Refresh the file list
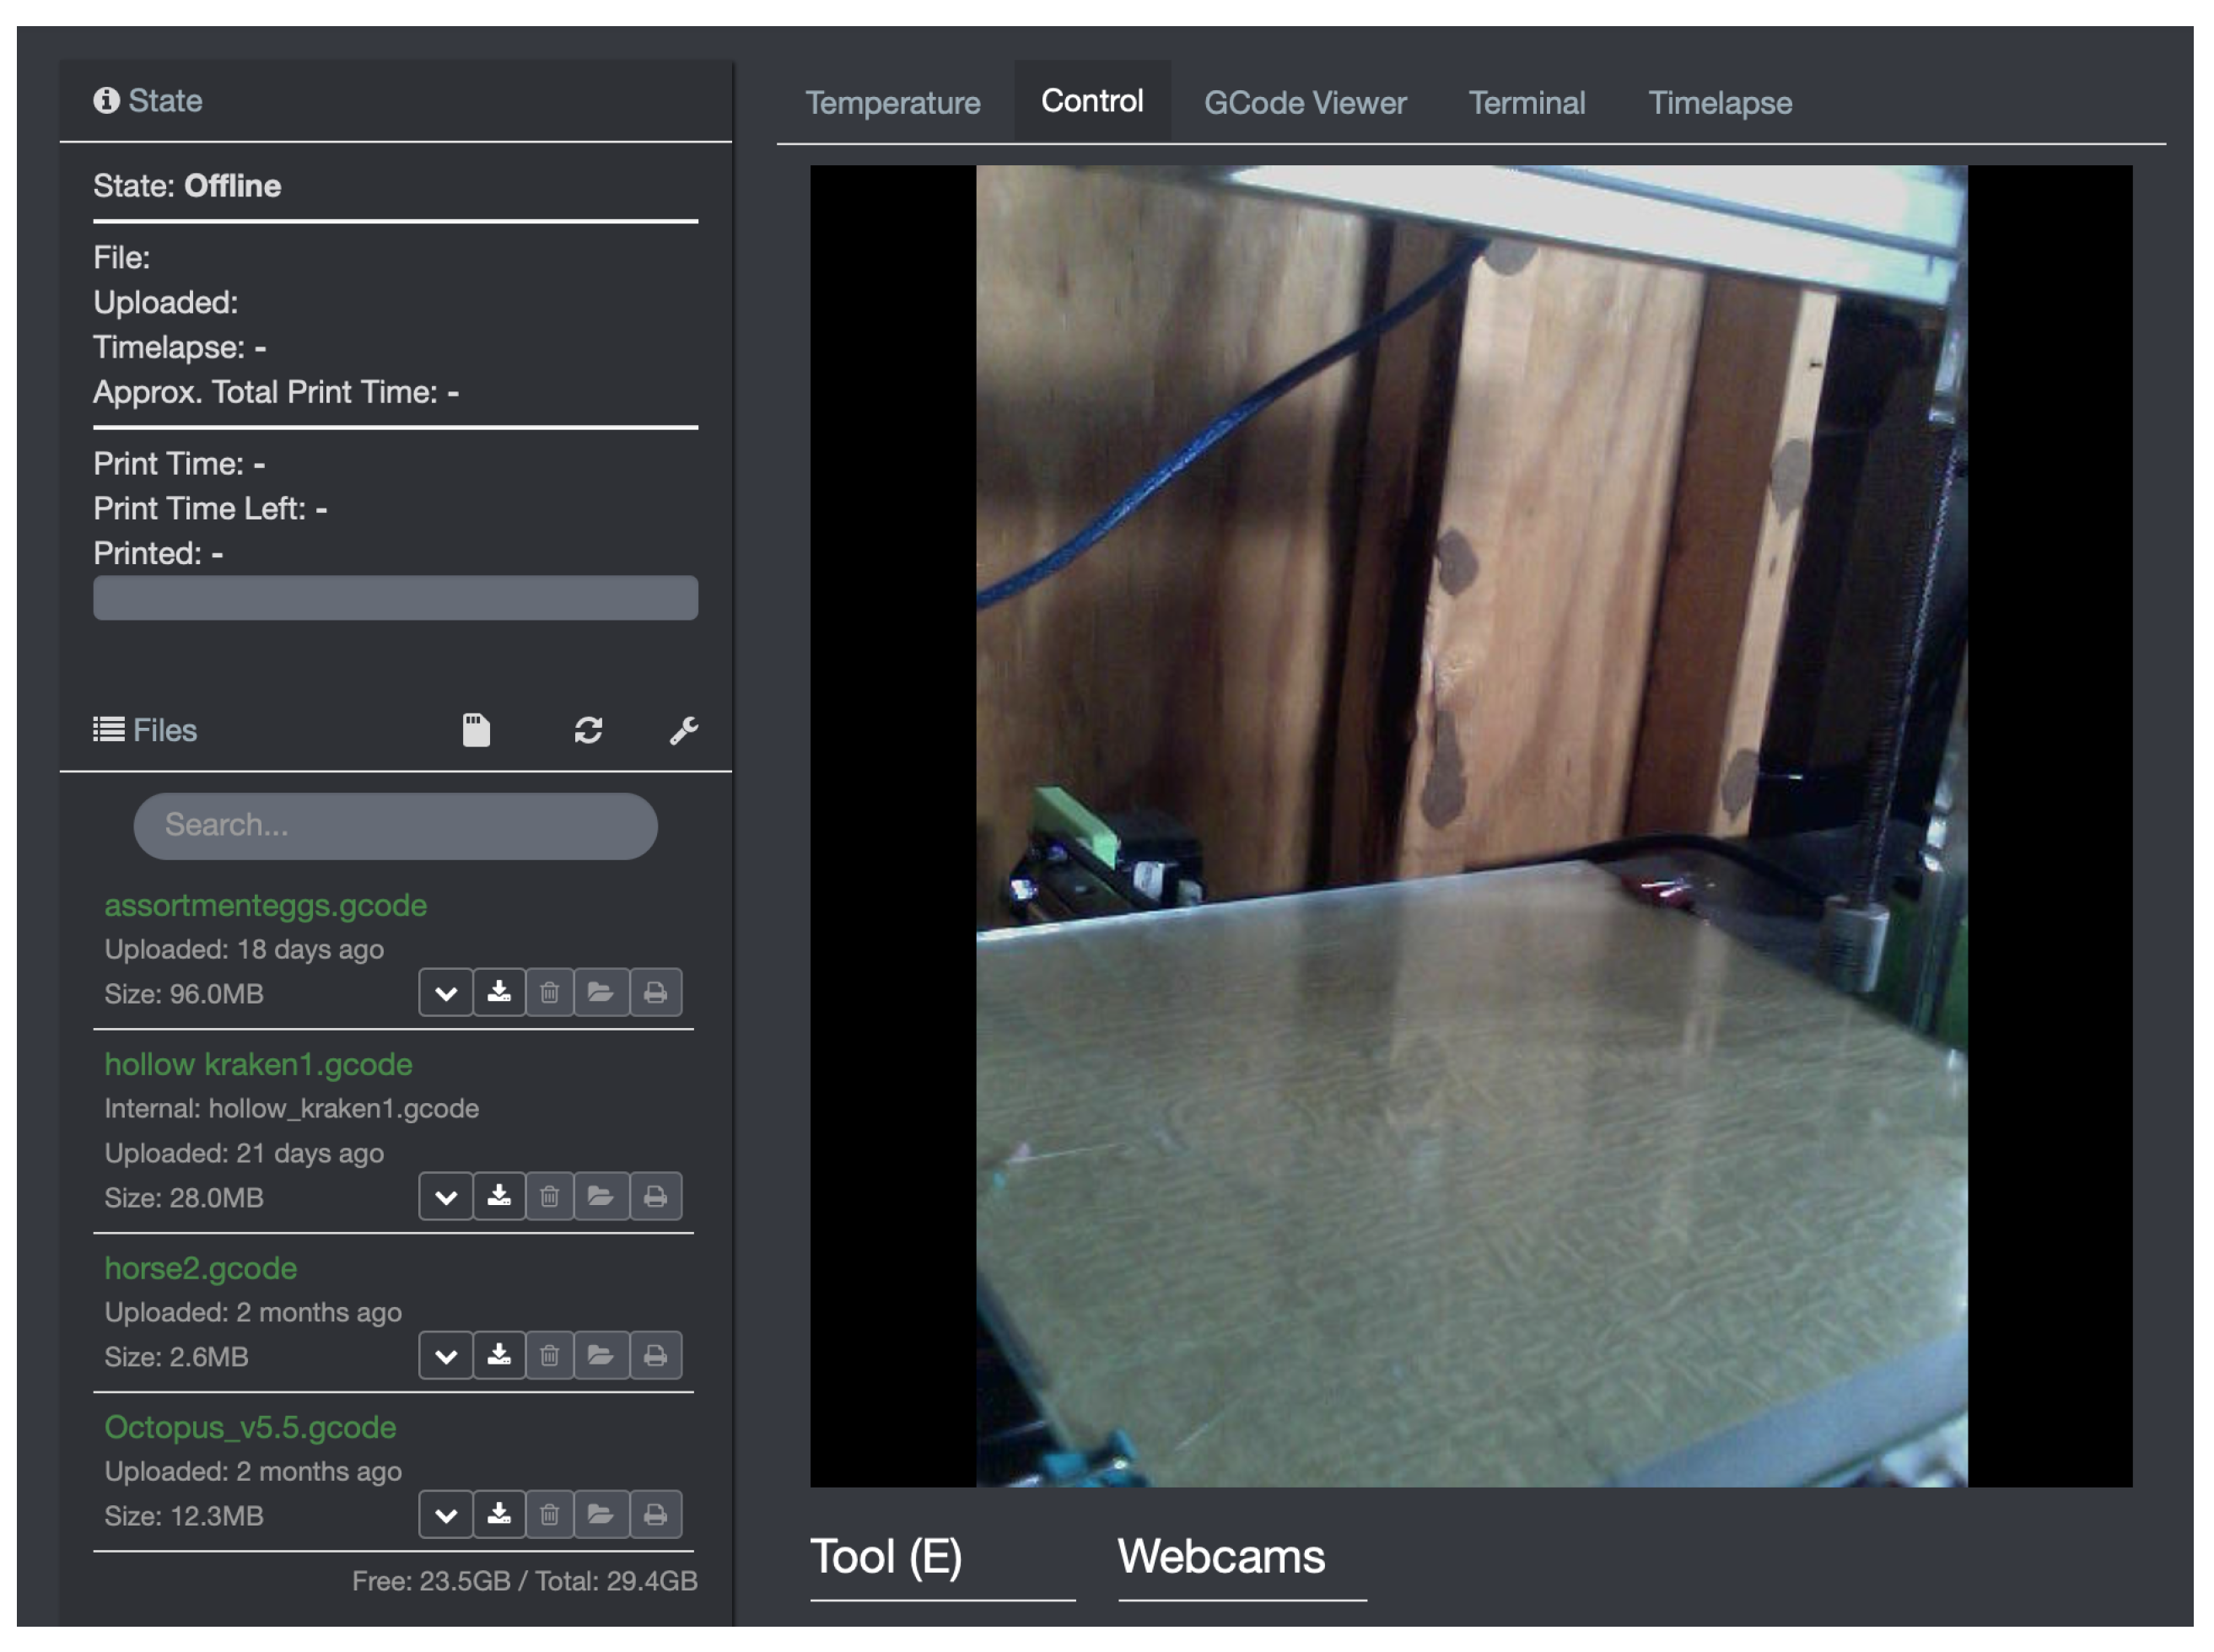The width and height of the screenshot is (2214, 1652). [x=588, y=730]
